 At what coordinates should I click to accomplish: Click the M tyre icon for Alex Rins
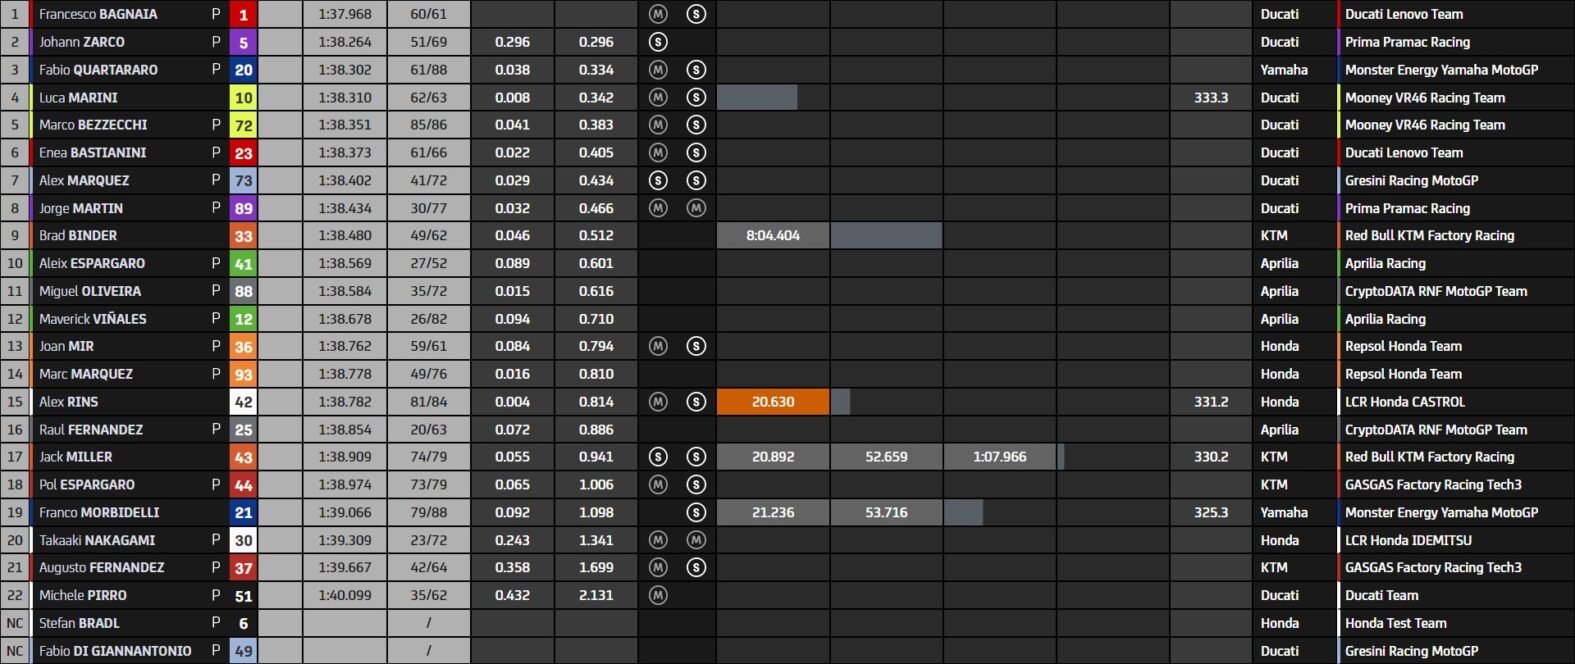click(658, 402)
